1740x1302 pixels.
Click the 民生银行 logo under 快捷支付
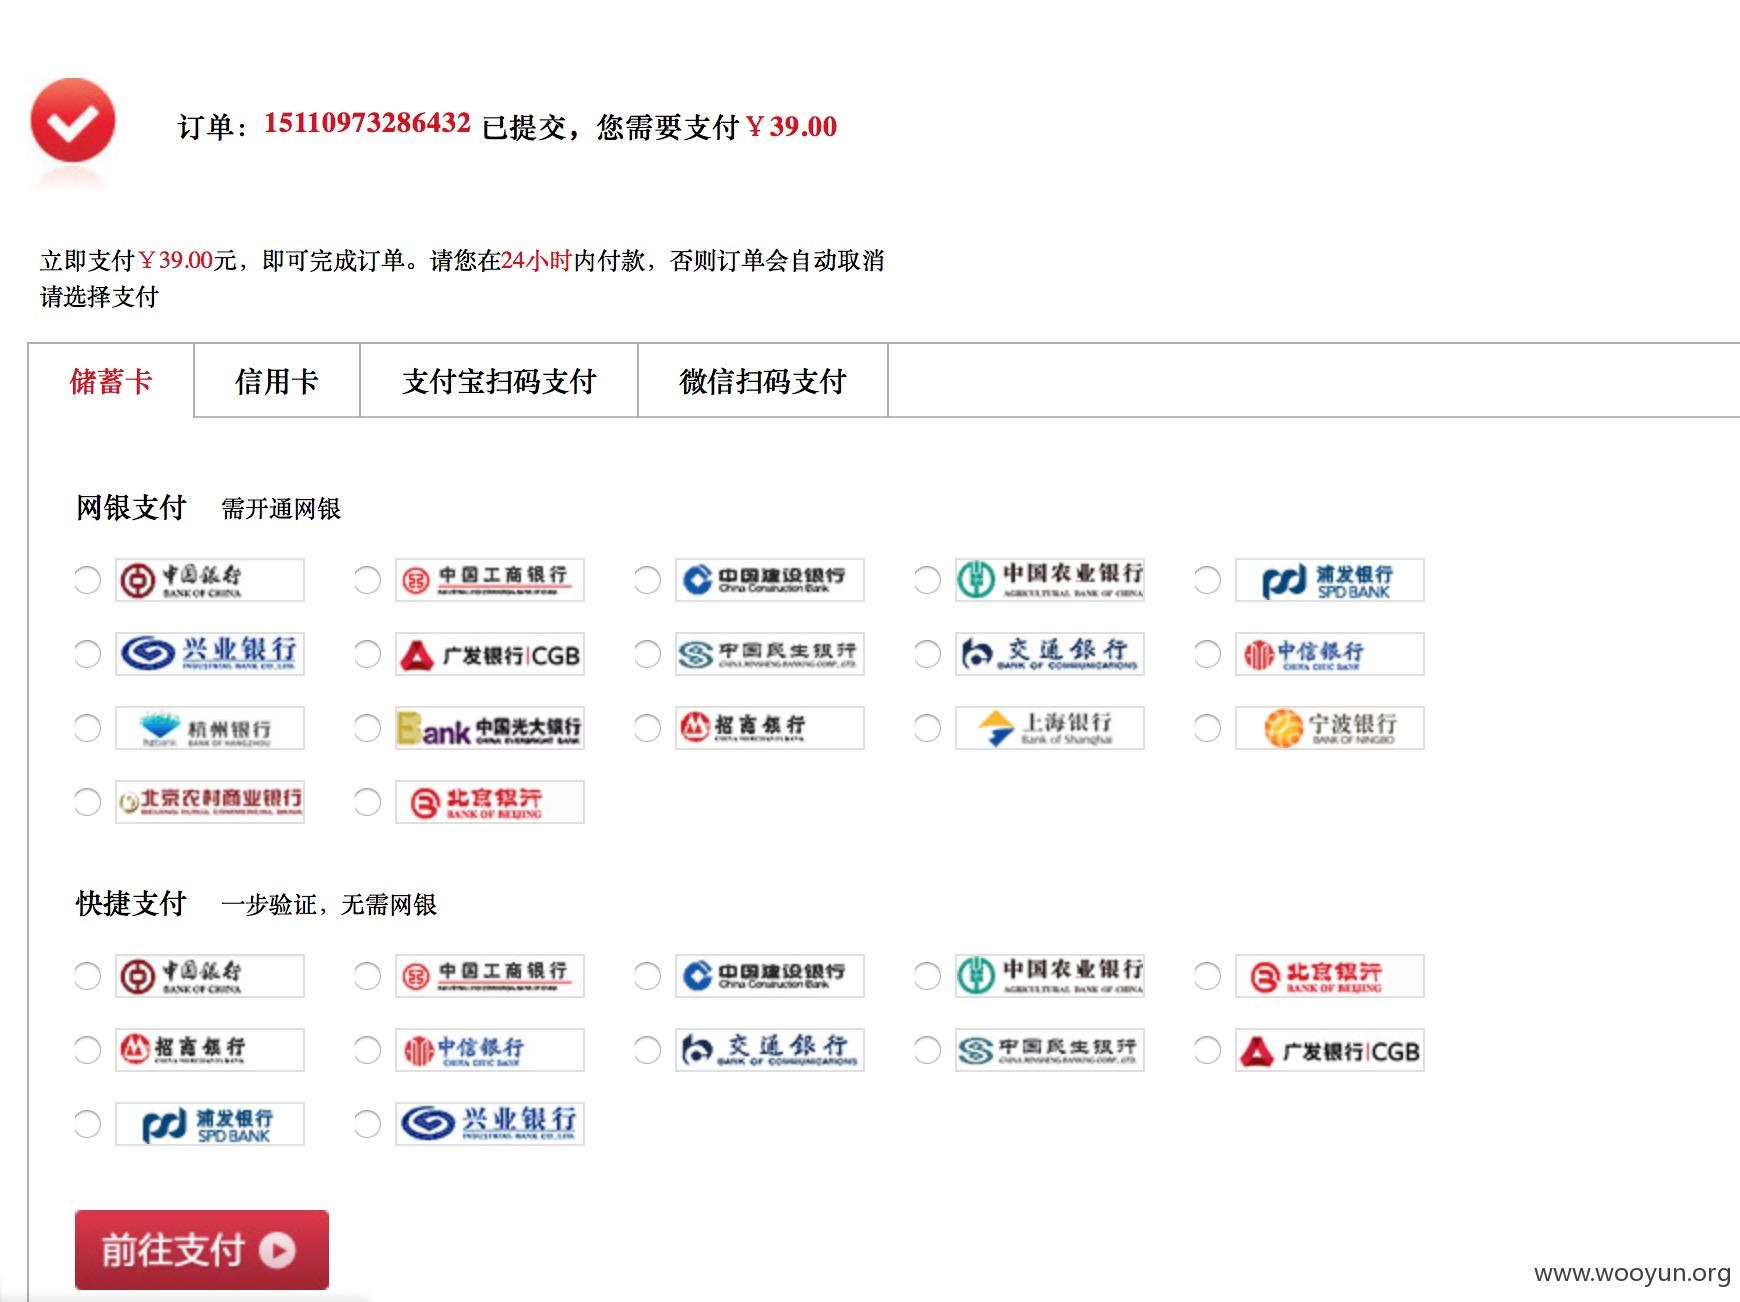(1050, 1050)
